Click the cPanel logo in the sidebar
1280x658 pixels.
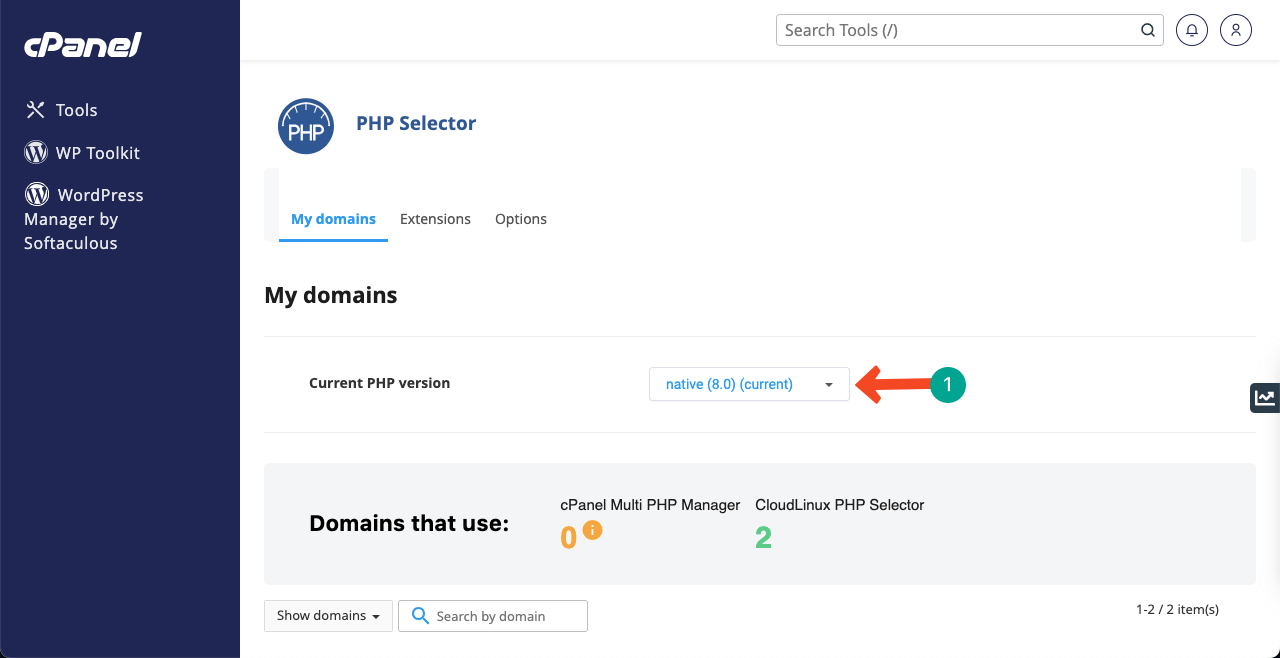coord(83,45)
